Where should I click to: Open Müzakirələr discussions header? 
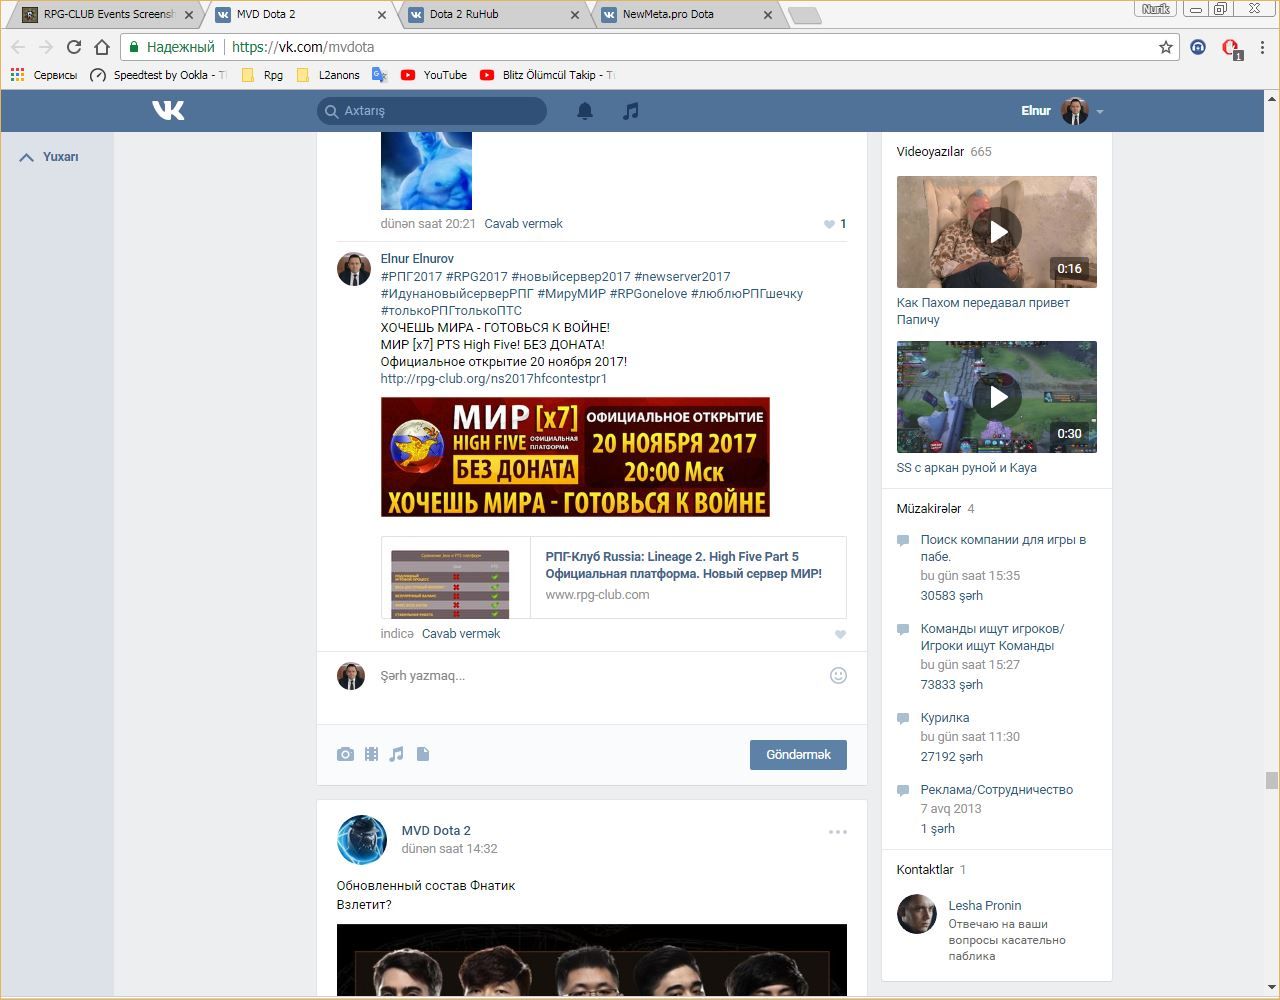click(928, 509)
